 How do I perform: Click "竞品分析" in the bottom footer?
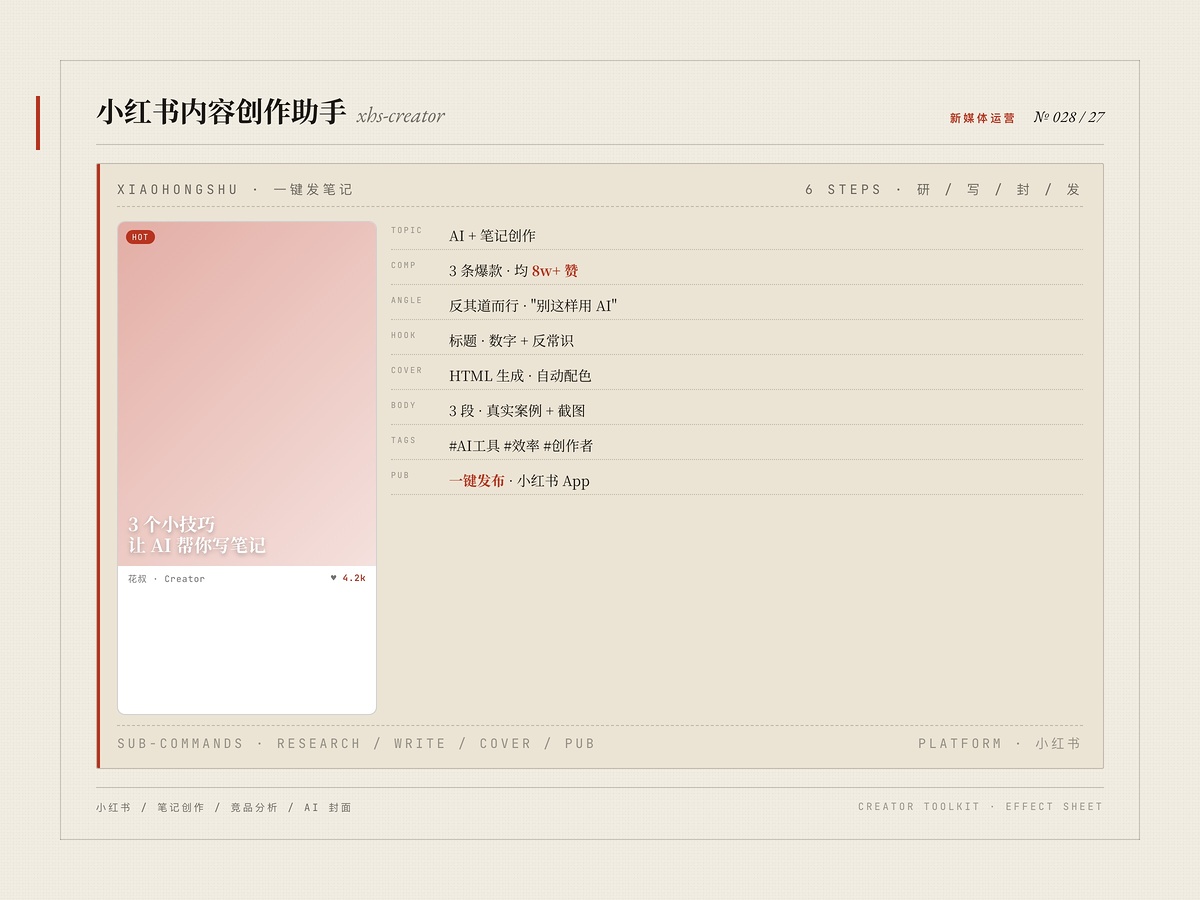[254, 808]
